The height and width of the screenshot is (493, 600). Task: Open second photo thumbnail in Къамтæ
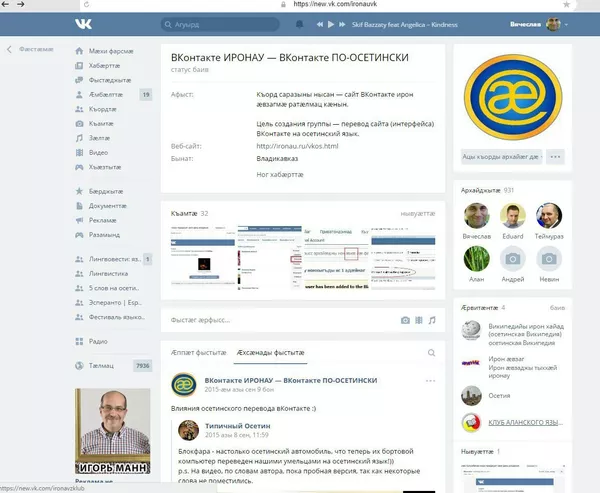click(x=269, y=258)
